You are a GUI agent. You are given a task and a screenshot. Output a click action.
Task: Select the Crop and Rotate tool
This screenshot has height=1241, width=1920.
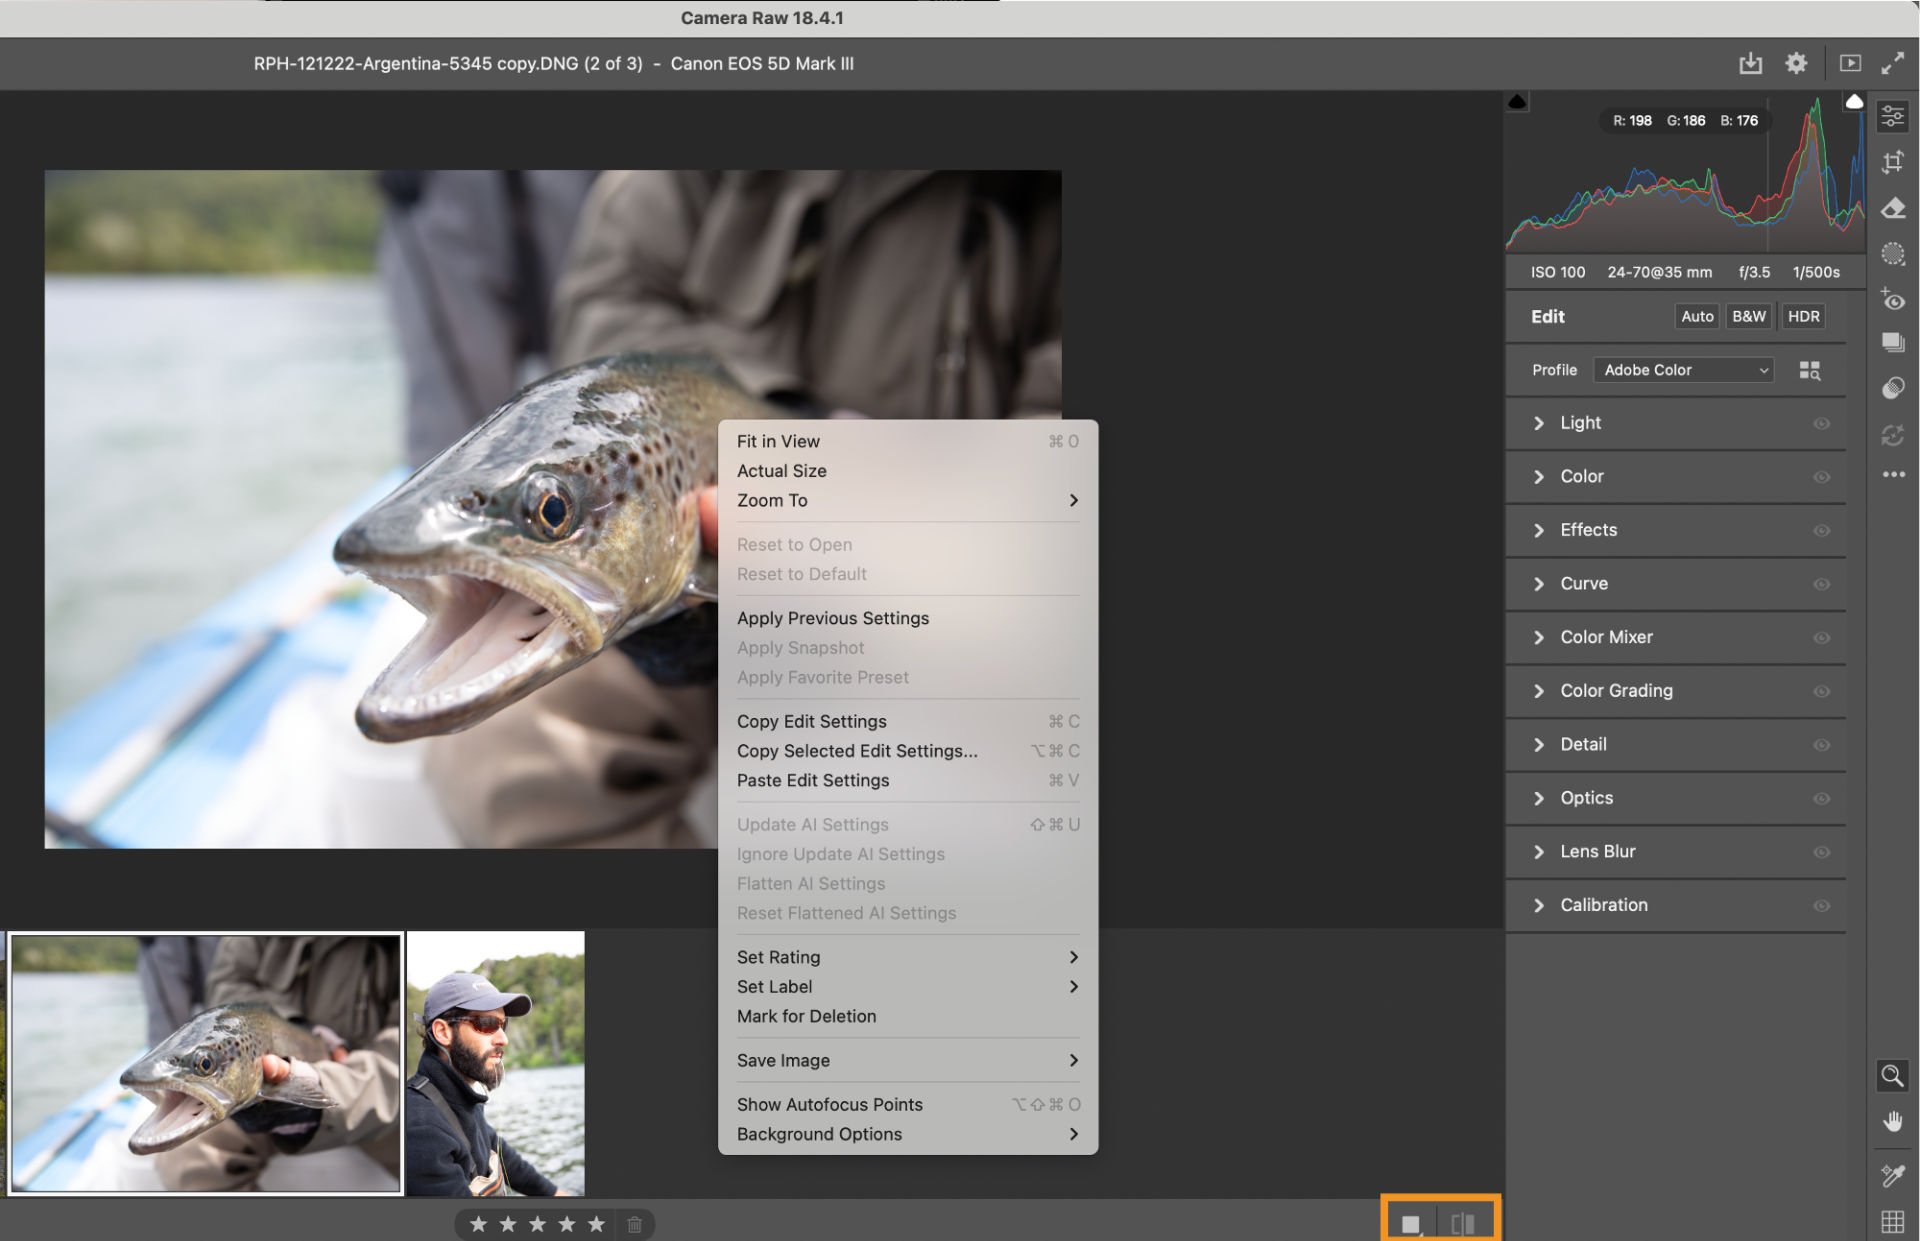[1892, 162]
